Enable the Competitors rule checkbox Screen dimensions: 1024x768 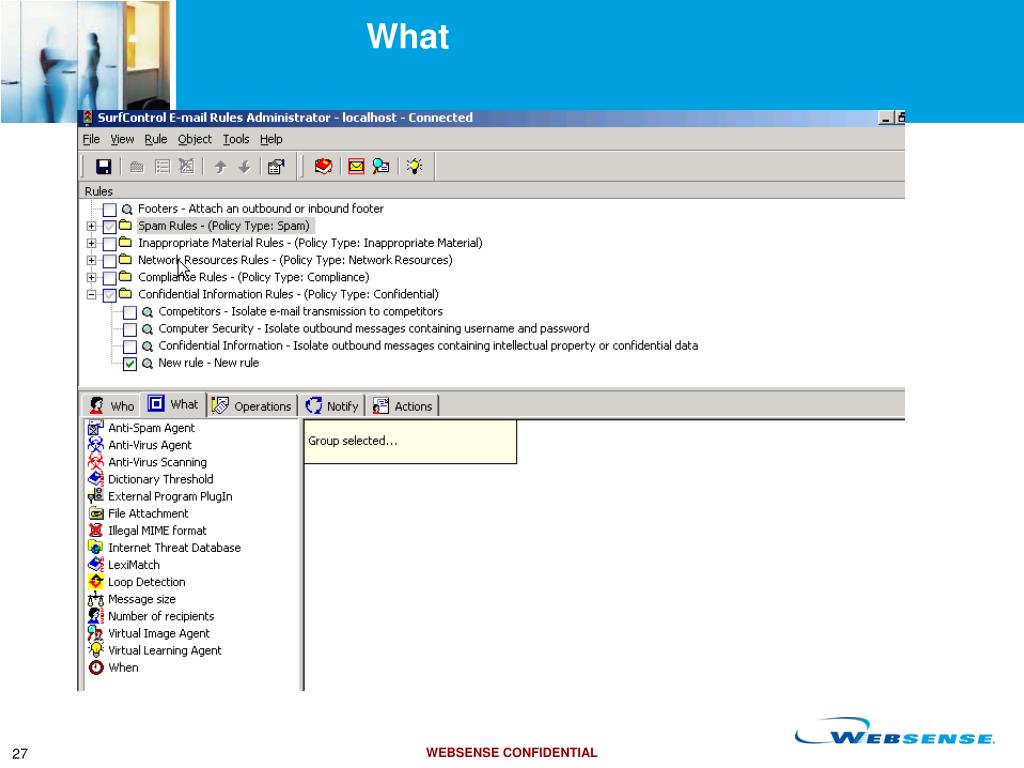click(130, 312)
